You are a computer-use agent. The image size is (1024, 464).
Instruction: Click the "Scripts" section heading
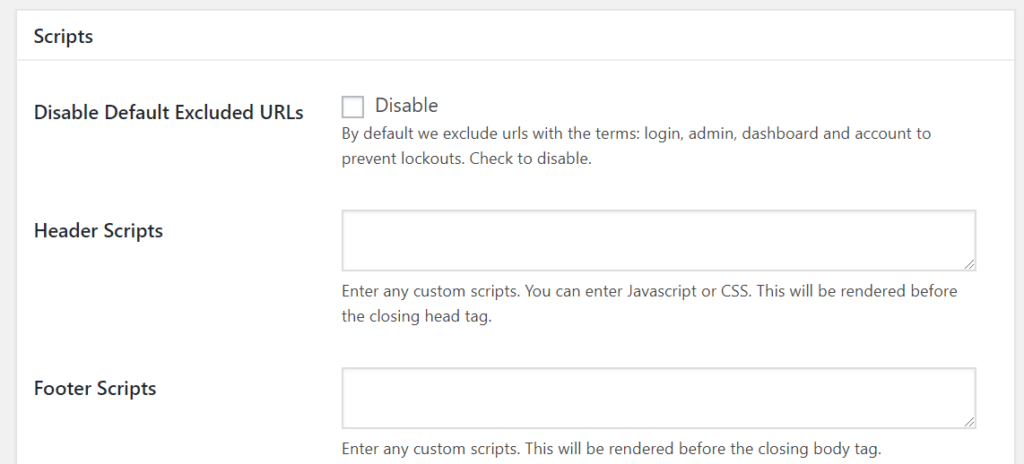point(63,36)
